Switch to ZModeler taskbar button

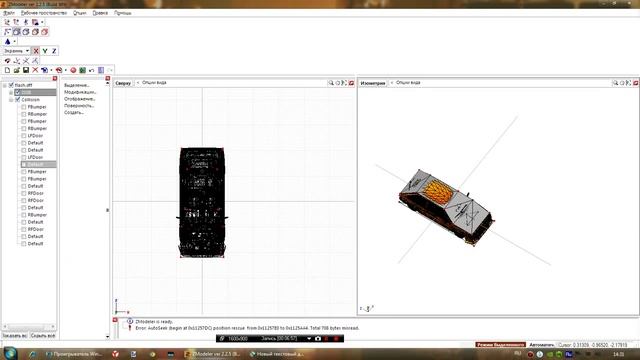[212, 354]
